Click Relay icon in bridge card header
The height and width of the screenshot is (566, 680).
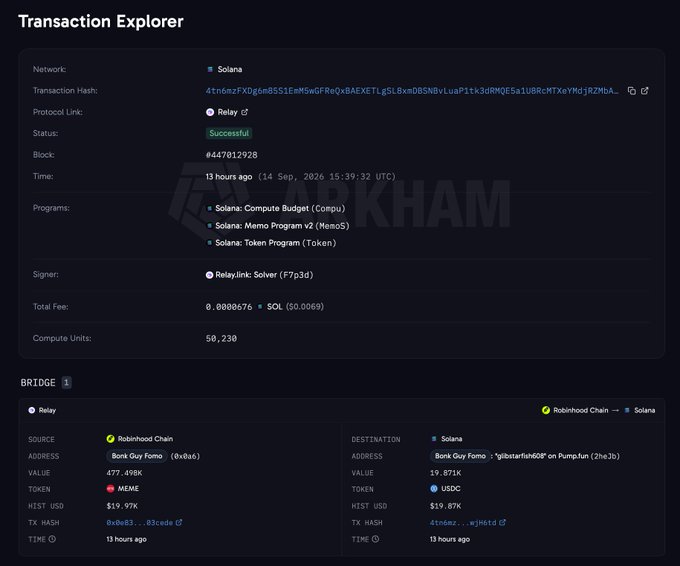32,410
